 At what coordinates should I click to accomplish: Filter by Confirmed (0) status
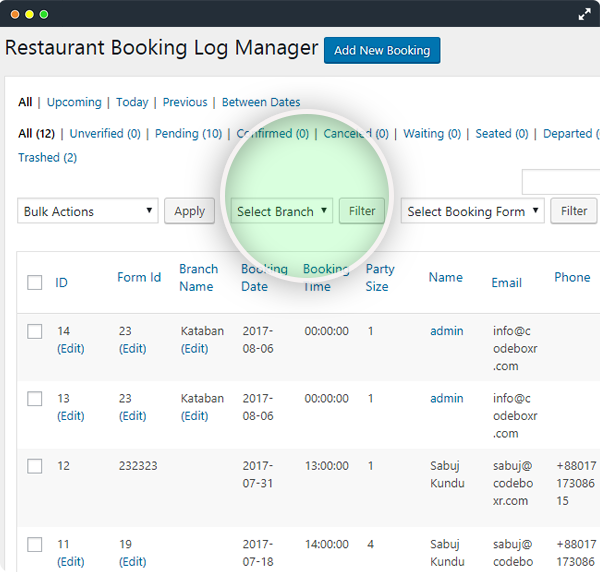[272, 134]
